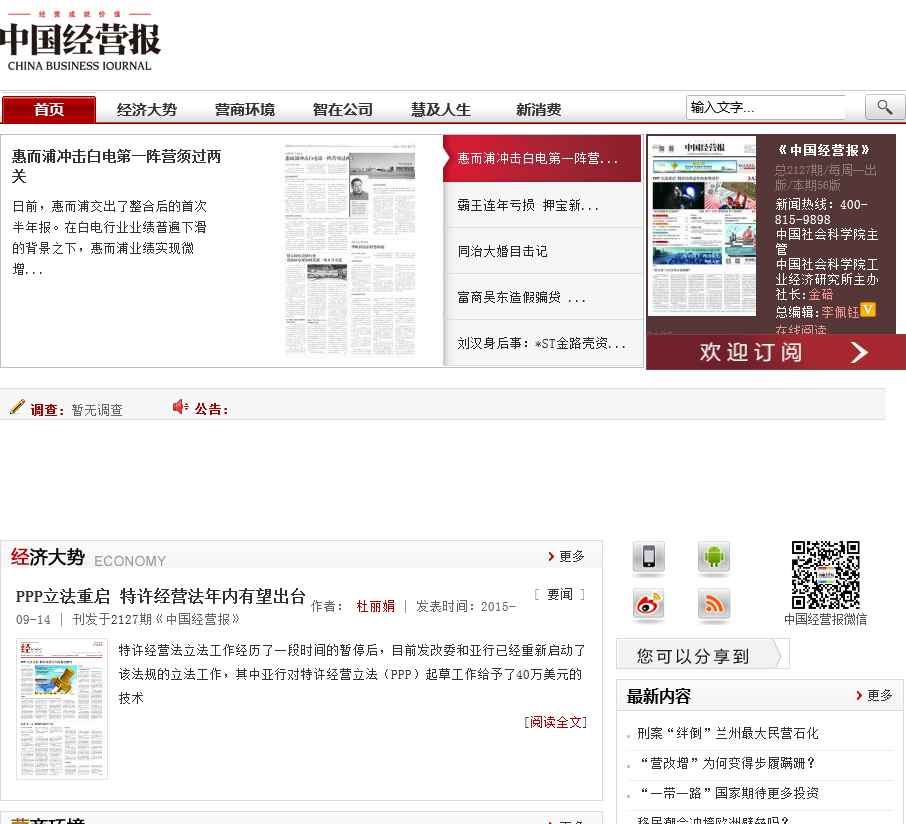Open 总编辑 李佩钰 link
The height and width of the screenshot is (824, 906).
point(840,312)
